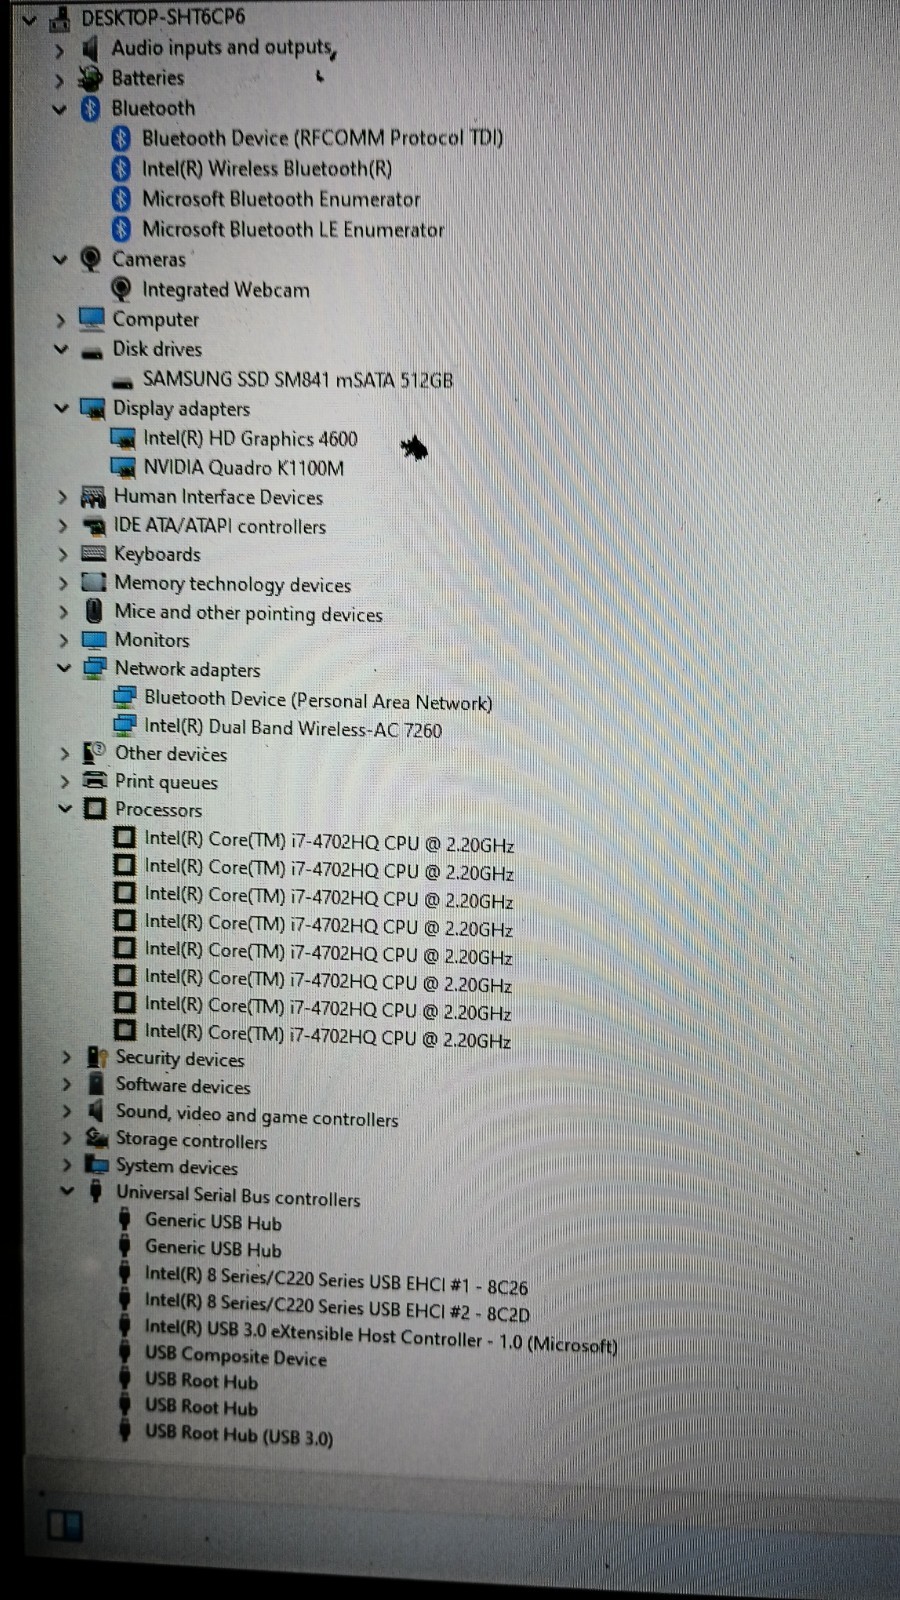The image size is (900, 1600).
Task: Select SAMSUNG SSD SM841 mSATA 512GB
Action: (x=298, y=380)
